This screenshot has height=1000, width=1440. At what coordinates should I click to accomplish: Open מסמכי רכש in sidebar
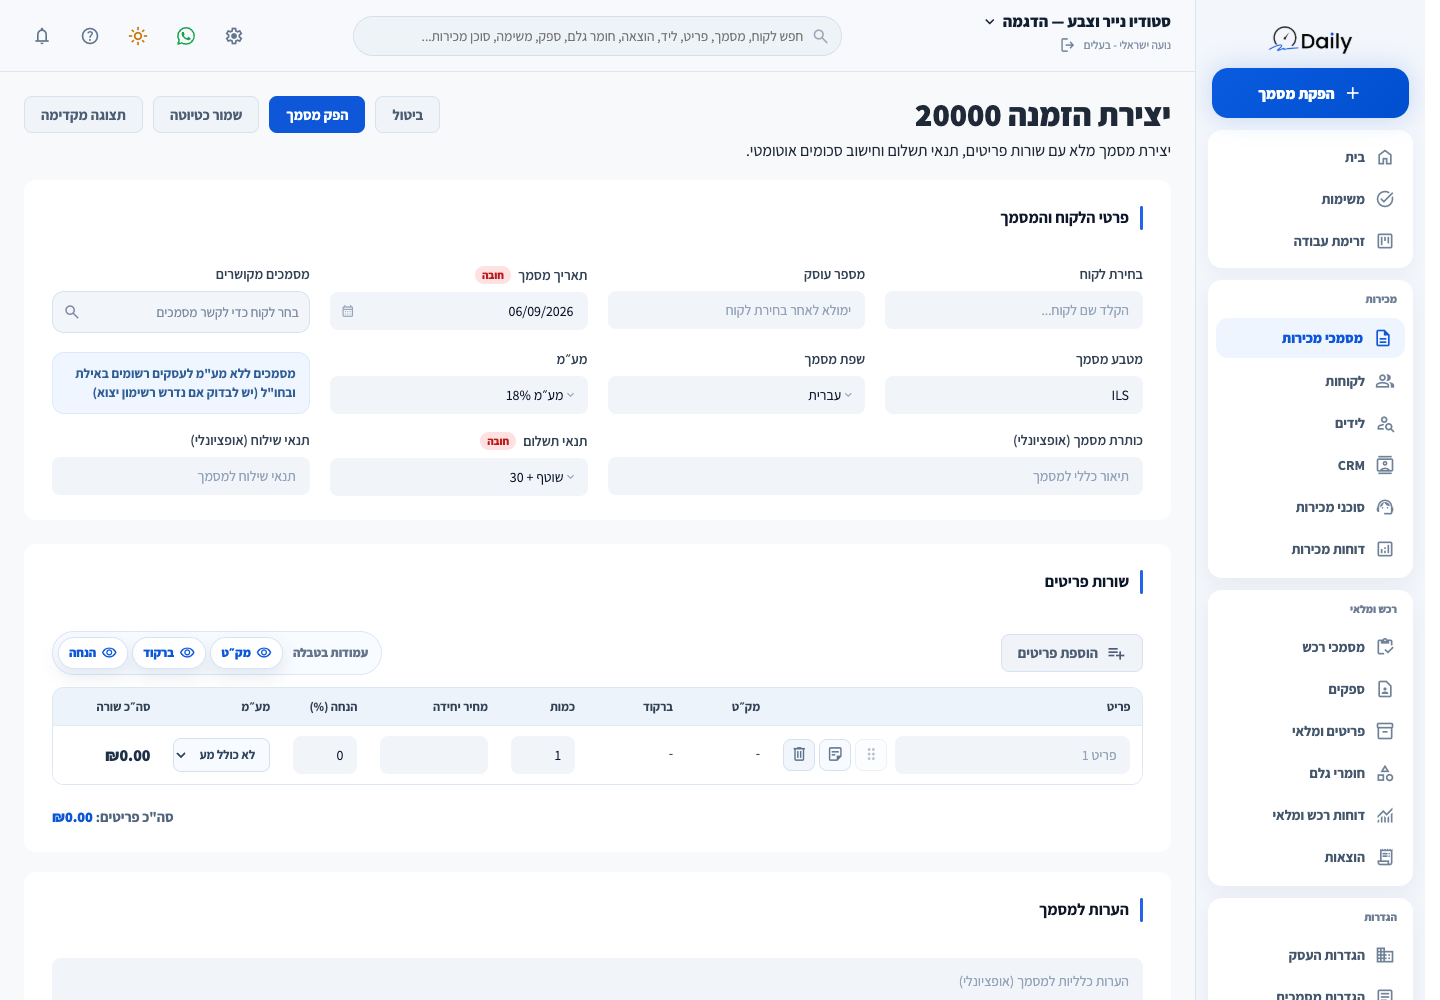tap(1310, 647)
